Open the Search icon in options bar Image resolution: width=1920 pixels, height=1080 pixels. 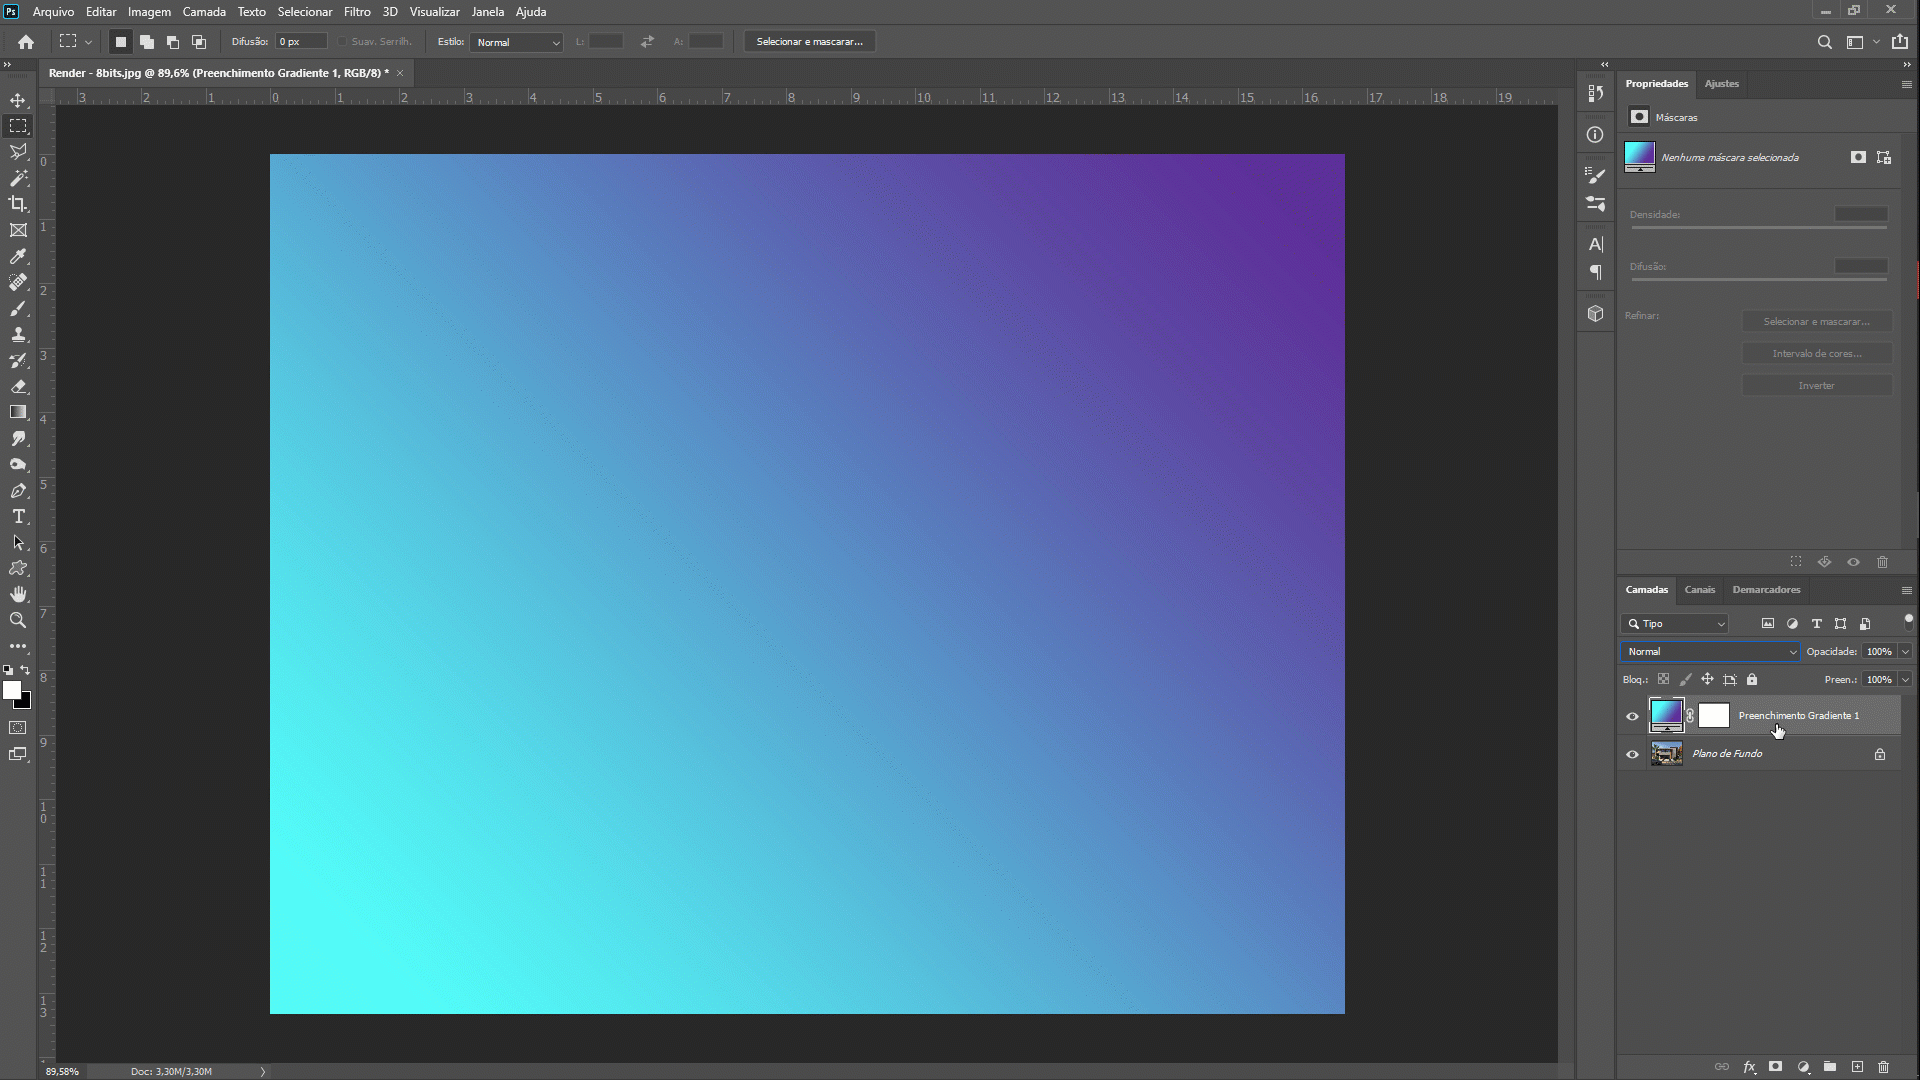[x=1824, y=42]
